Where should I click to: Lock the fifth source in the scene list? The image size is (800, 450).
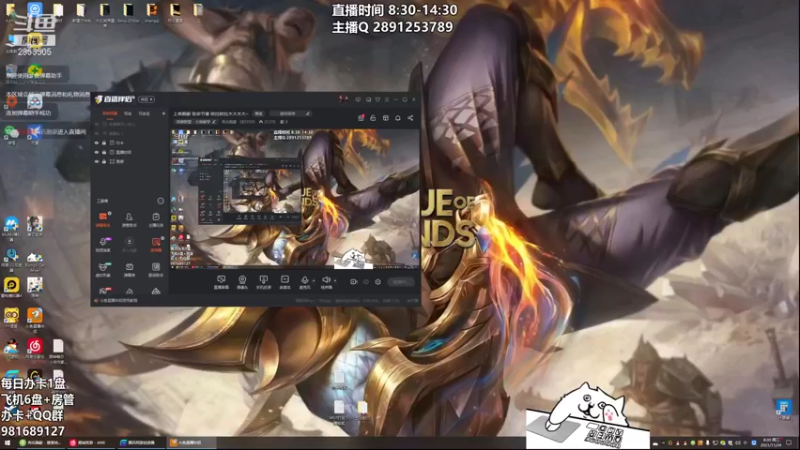pos(104,162)
